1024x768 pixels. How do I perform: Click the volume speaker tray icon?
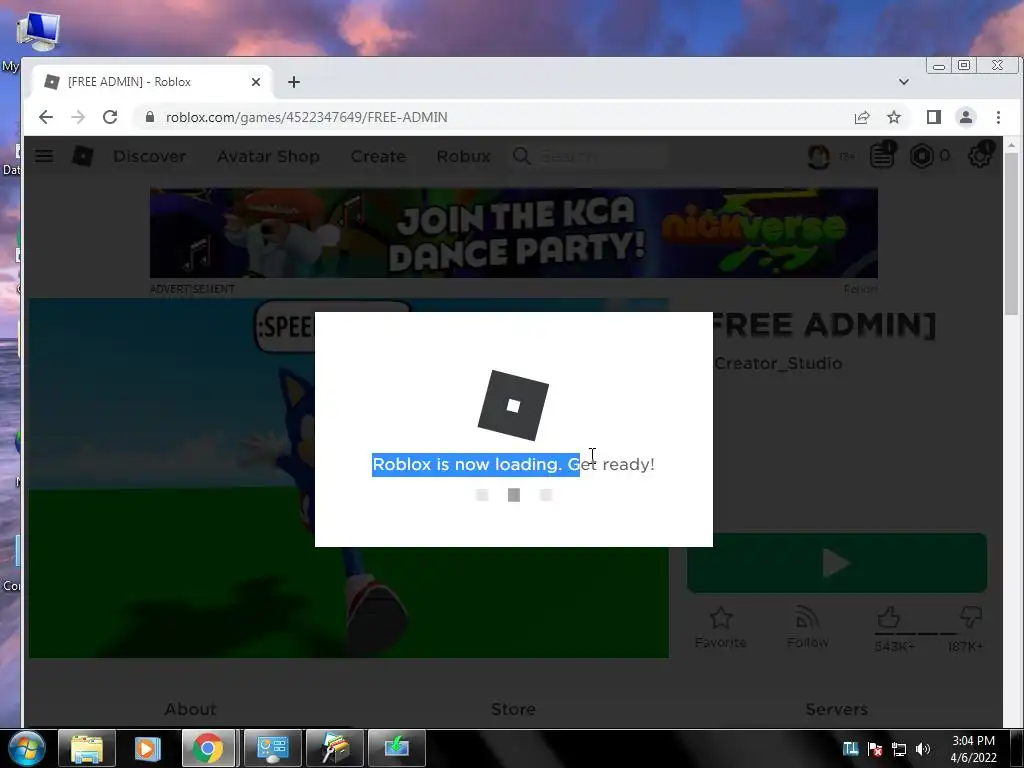point(923,749)
